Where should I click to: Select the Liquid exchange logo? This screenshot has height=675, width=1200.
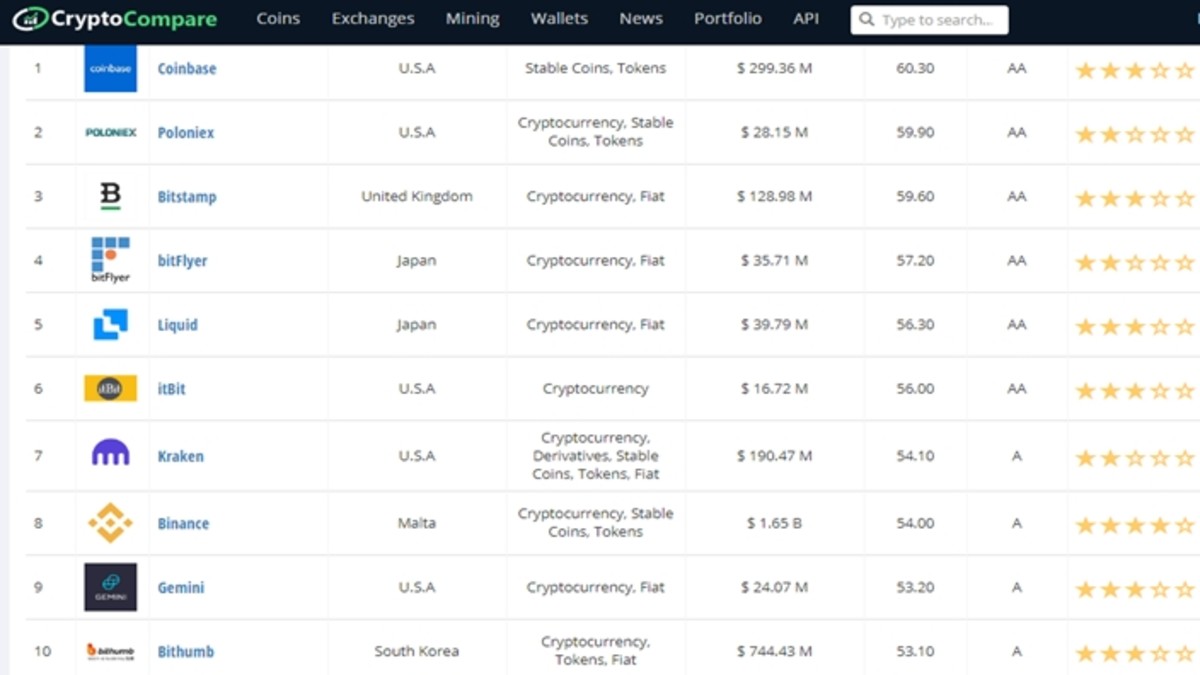point(110,324)
